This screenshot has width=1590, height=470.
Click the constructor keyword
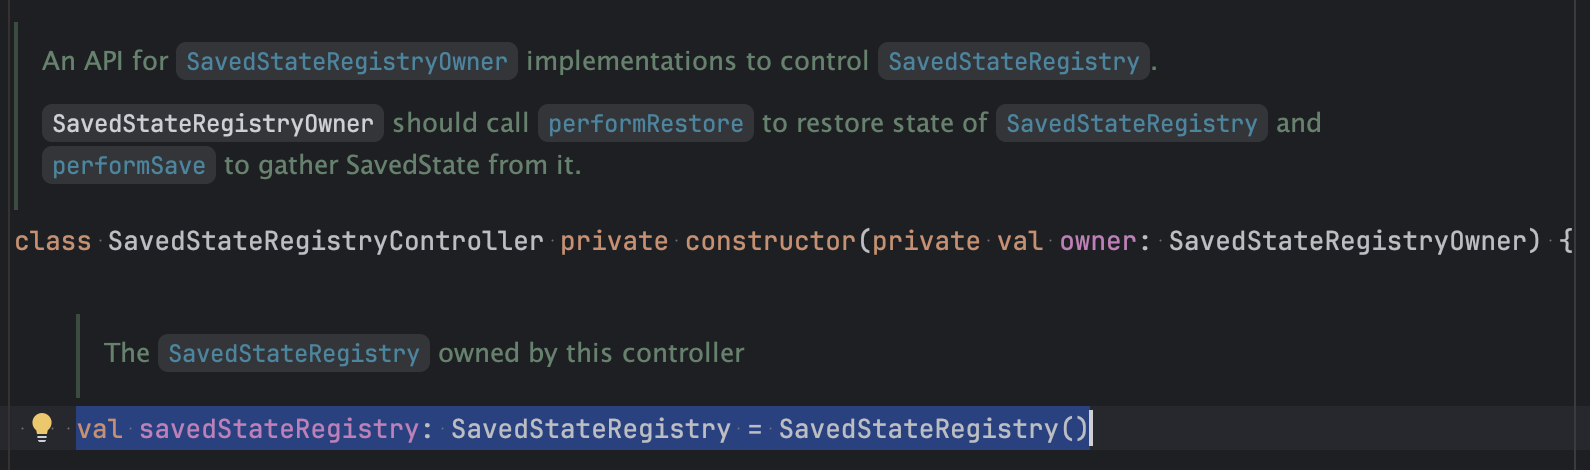[x=770, y=241]
